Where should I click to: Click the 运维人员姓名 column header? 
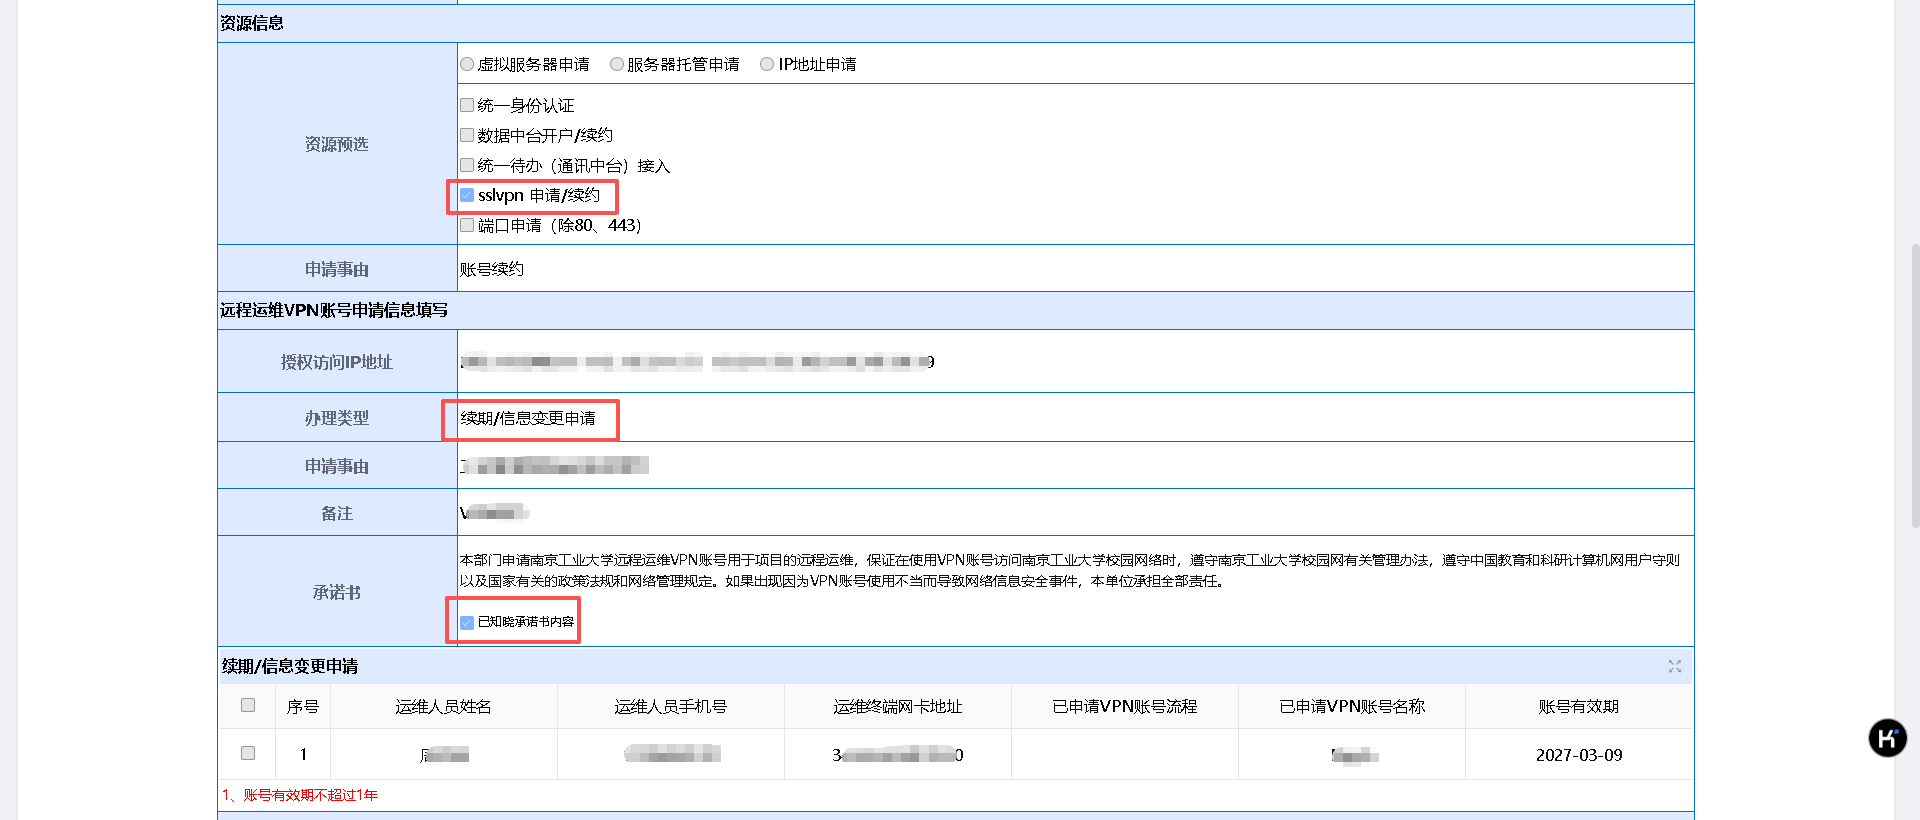point(443,706)
